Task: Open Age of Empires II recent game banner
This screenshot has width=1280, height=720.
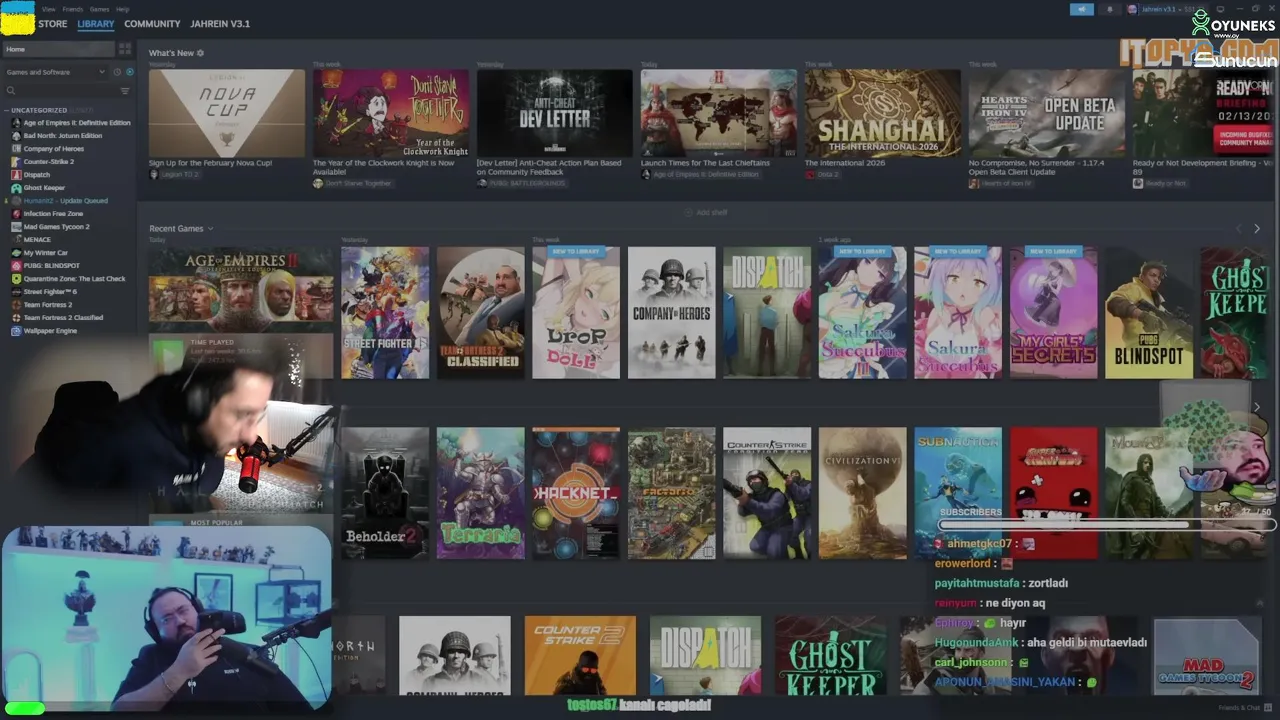Action: [x=241, y=290]
